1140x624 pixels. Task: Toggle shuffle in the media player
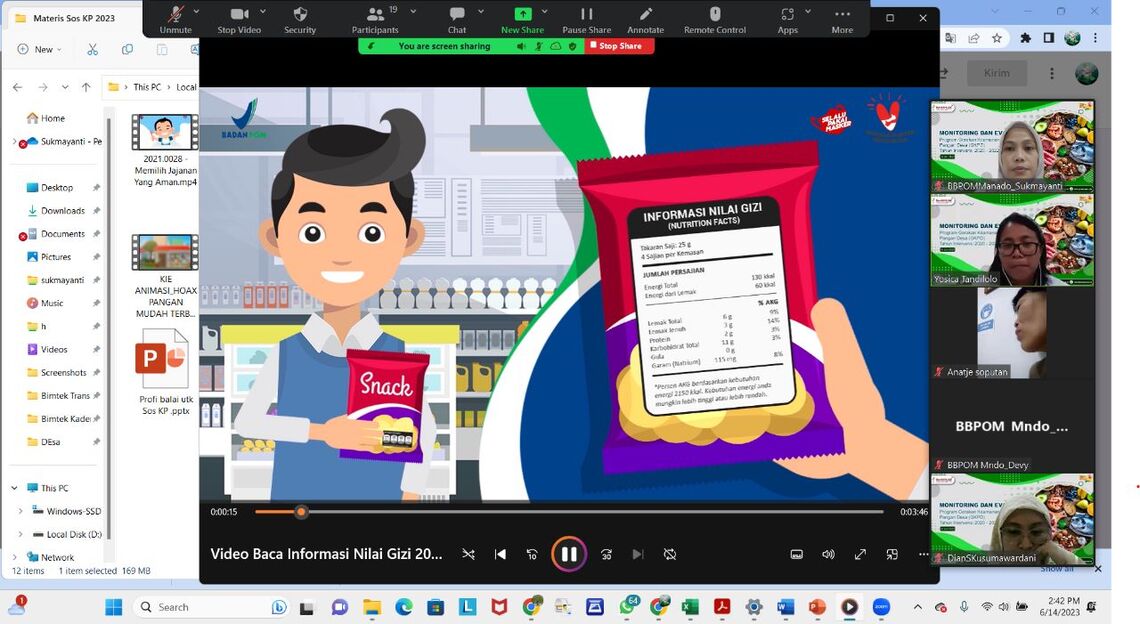coord(468,554)
